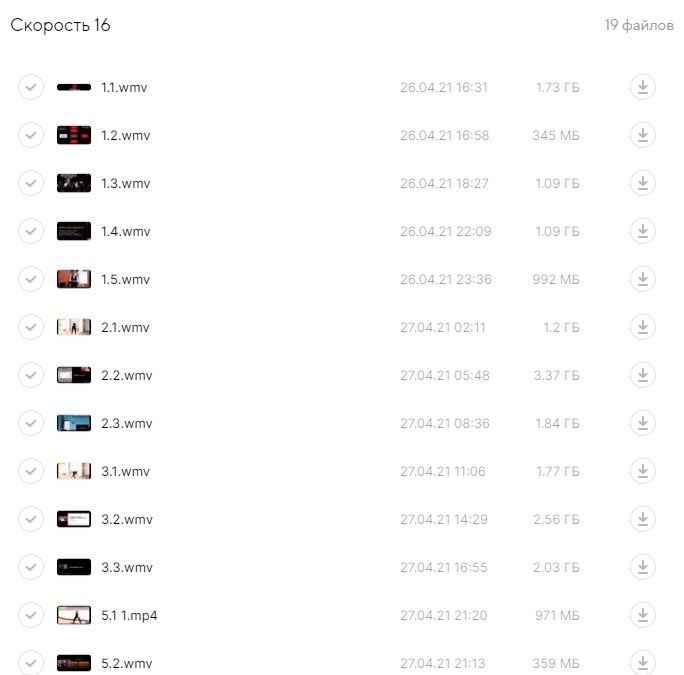
Task: Mark 3.2.wmv as selected
Action: point(31,519)
